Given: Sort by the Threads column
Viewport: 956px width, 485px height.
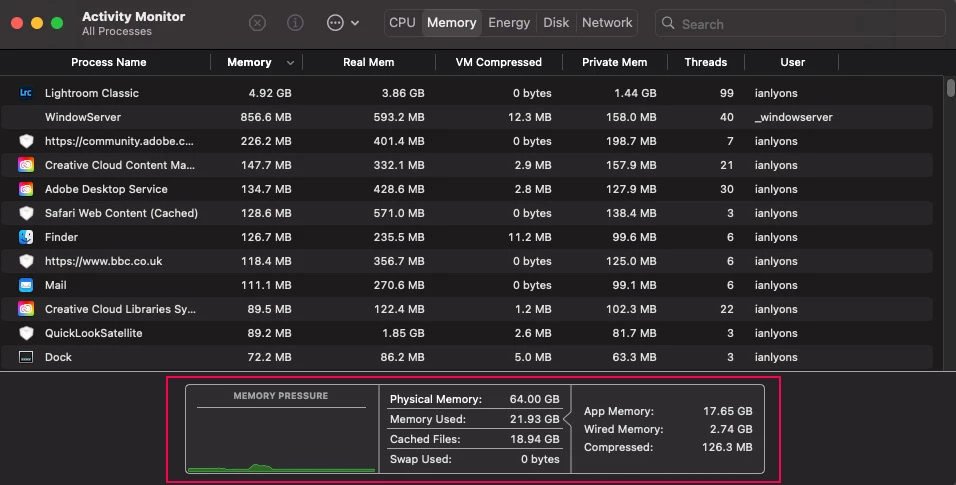Looking at the screenshot, I should pos(706,62).
